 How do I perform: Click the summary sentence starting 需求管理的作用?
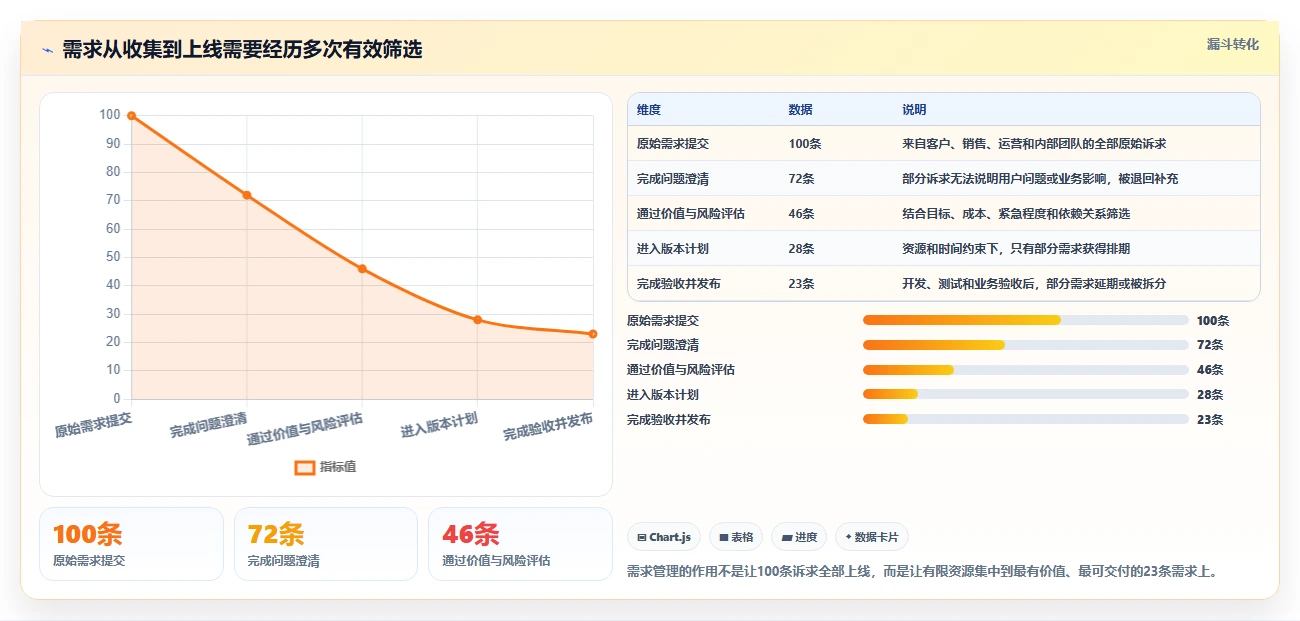click(x=922, y=572)
